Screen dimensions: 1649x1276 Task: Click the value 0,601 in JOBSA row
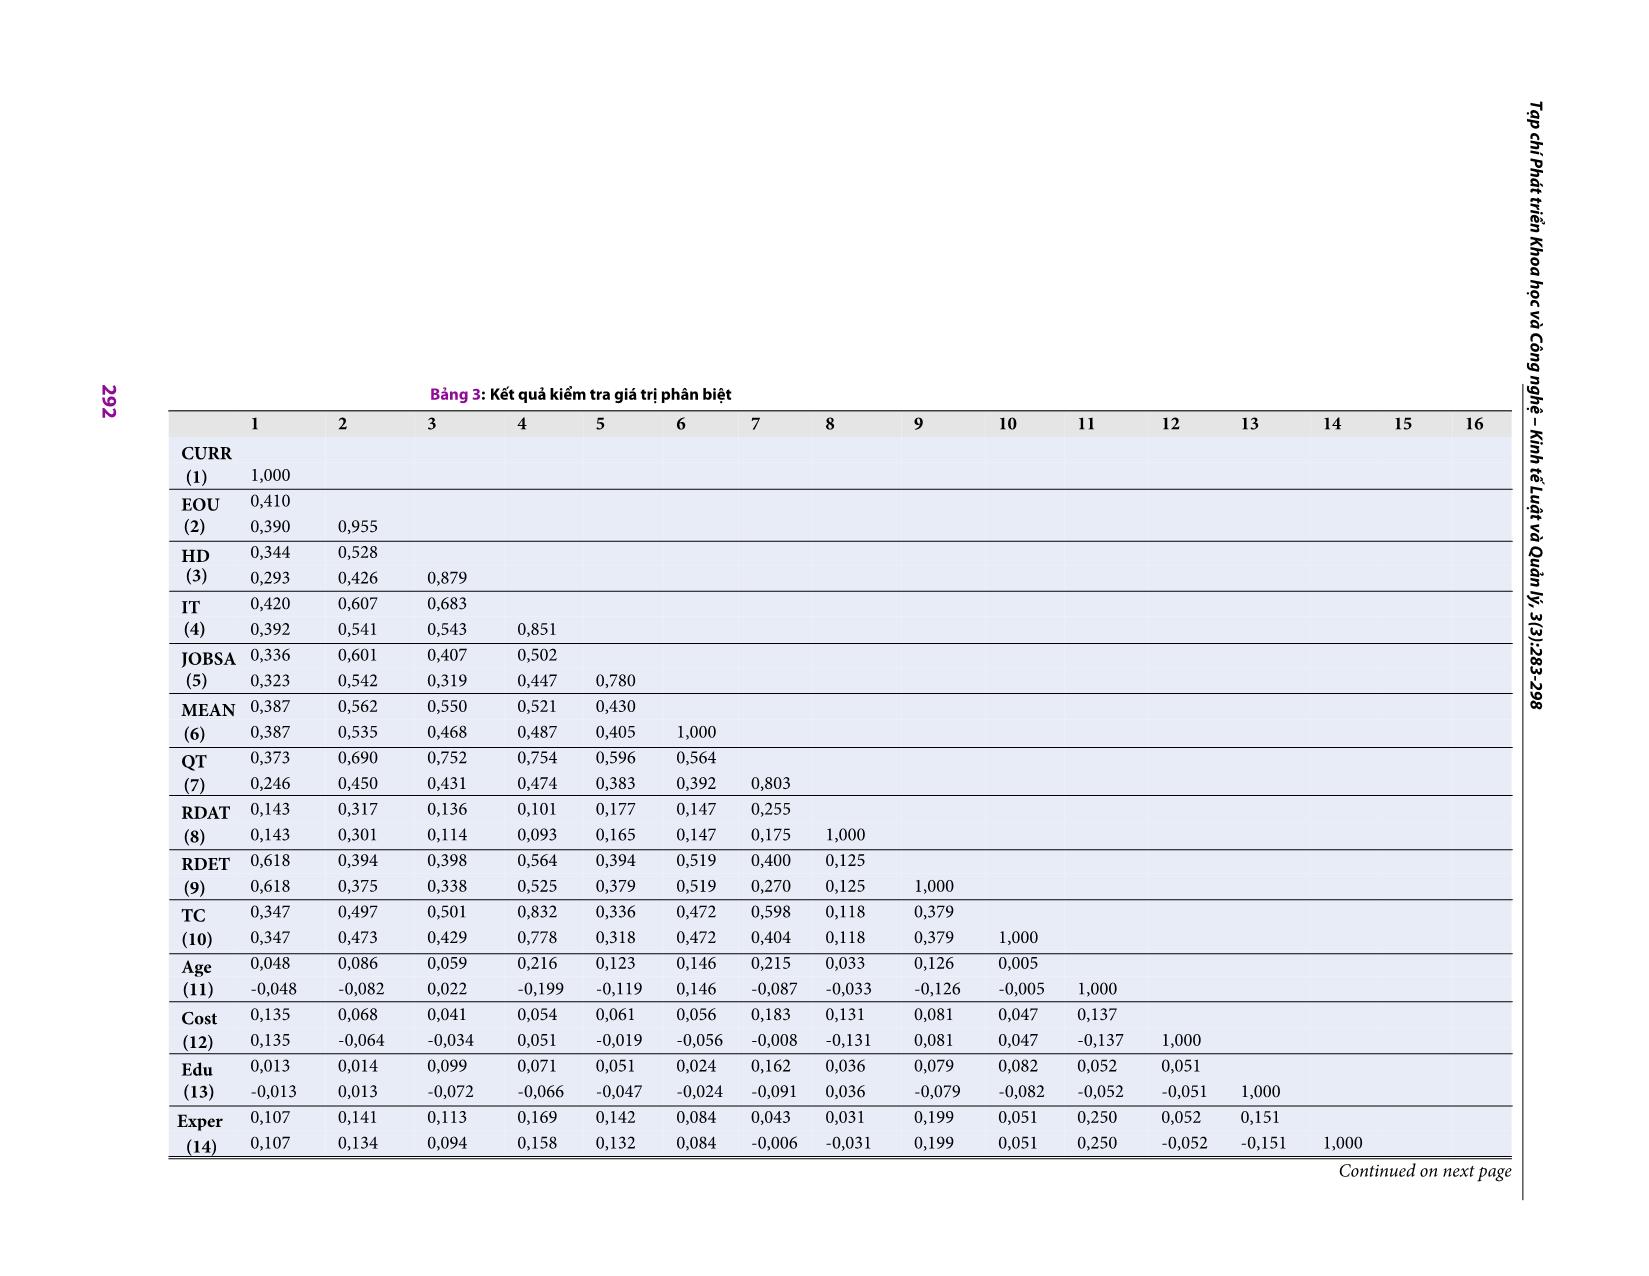point(358,655)
